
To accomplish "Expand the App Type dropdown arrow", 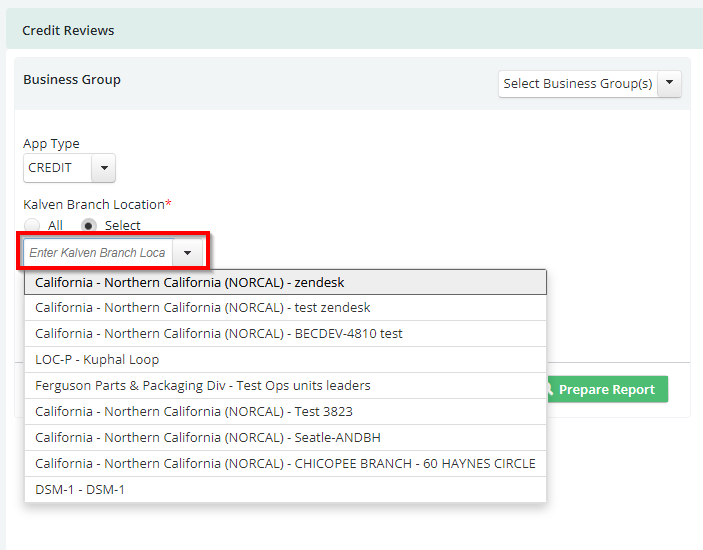I will [104, 168].
